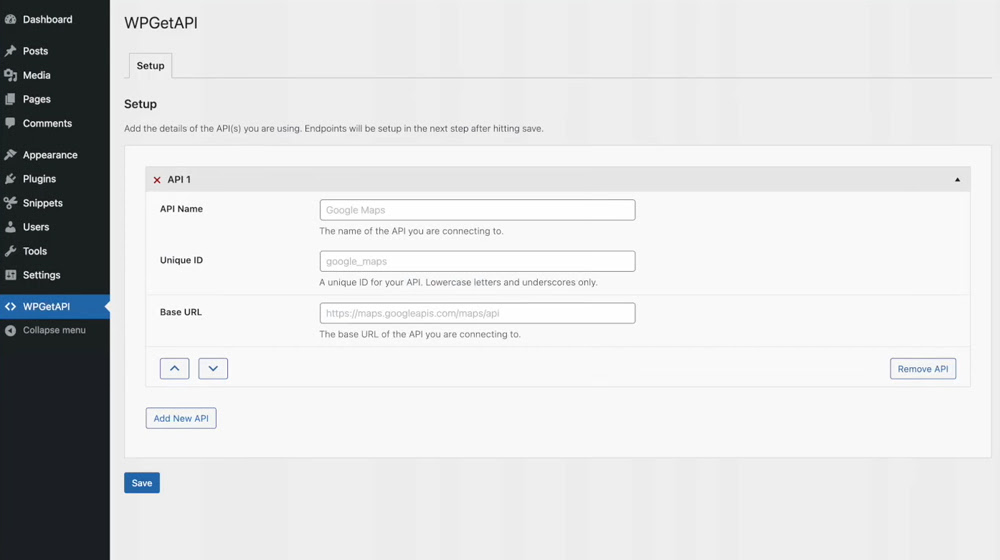Click the Settings sliders icon
Screen dimensions: 1000x560
[x=10, y=275]
